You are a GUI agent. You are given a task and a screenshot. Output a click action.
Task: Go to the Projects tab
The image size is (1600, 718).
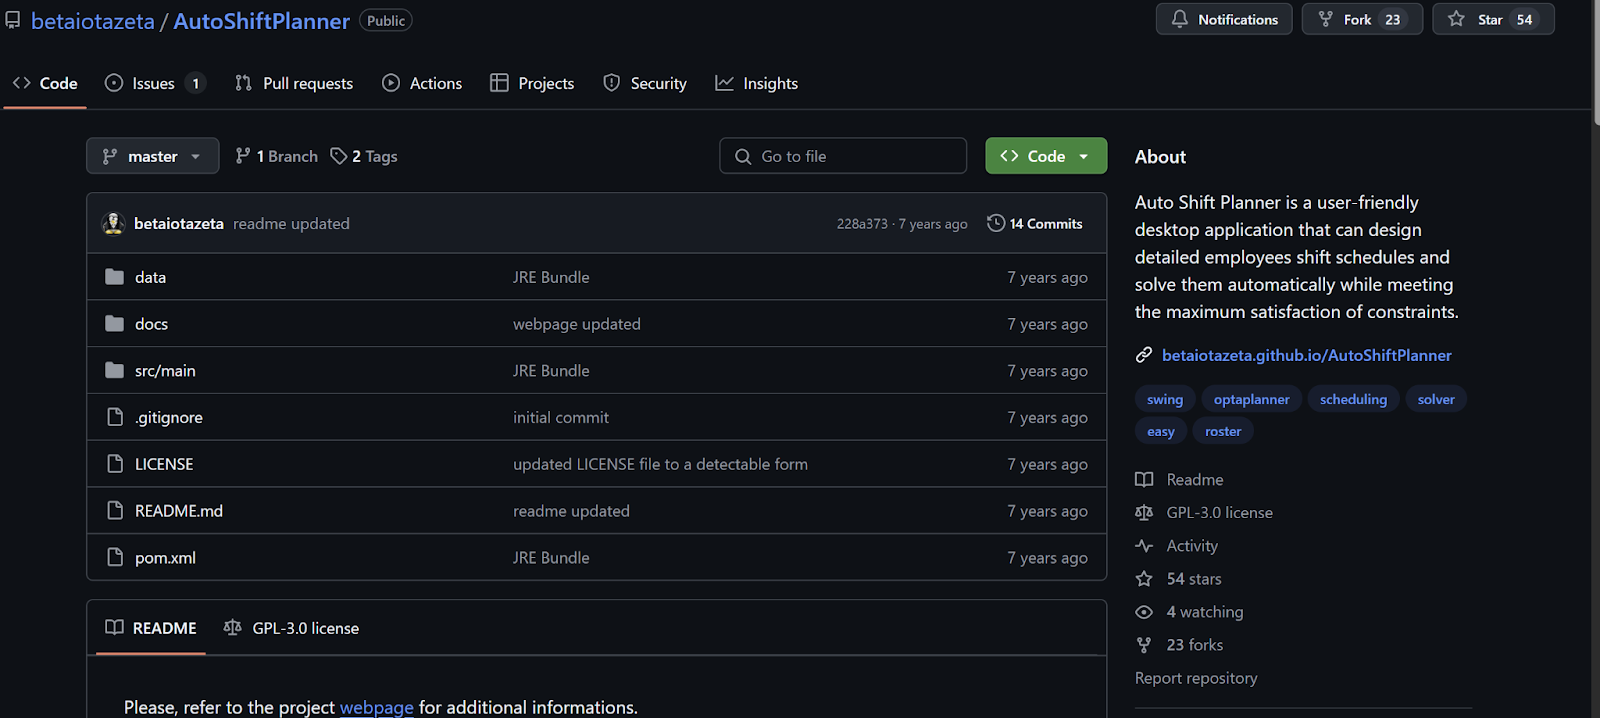point(532,83)
